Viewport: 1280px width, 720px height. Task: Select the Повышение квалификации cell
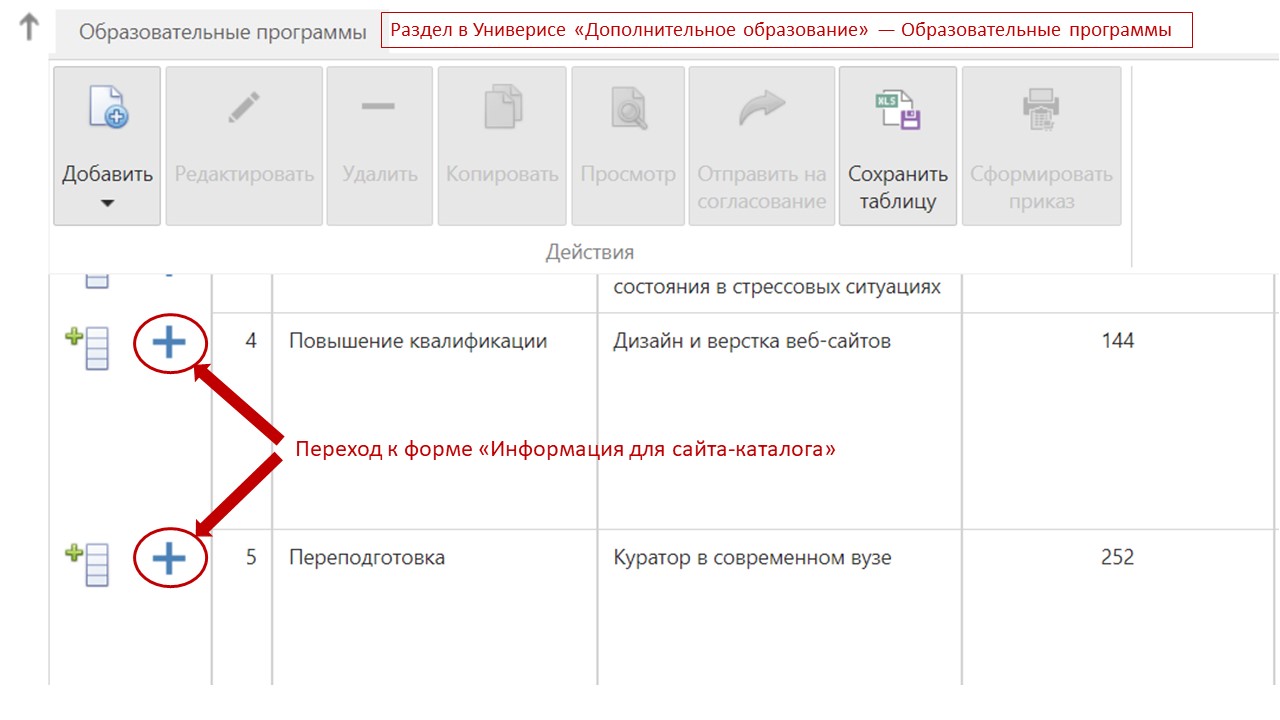pos(434,421)
